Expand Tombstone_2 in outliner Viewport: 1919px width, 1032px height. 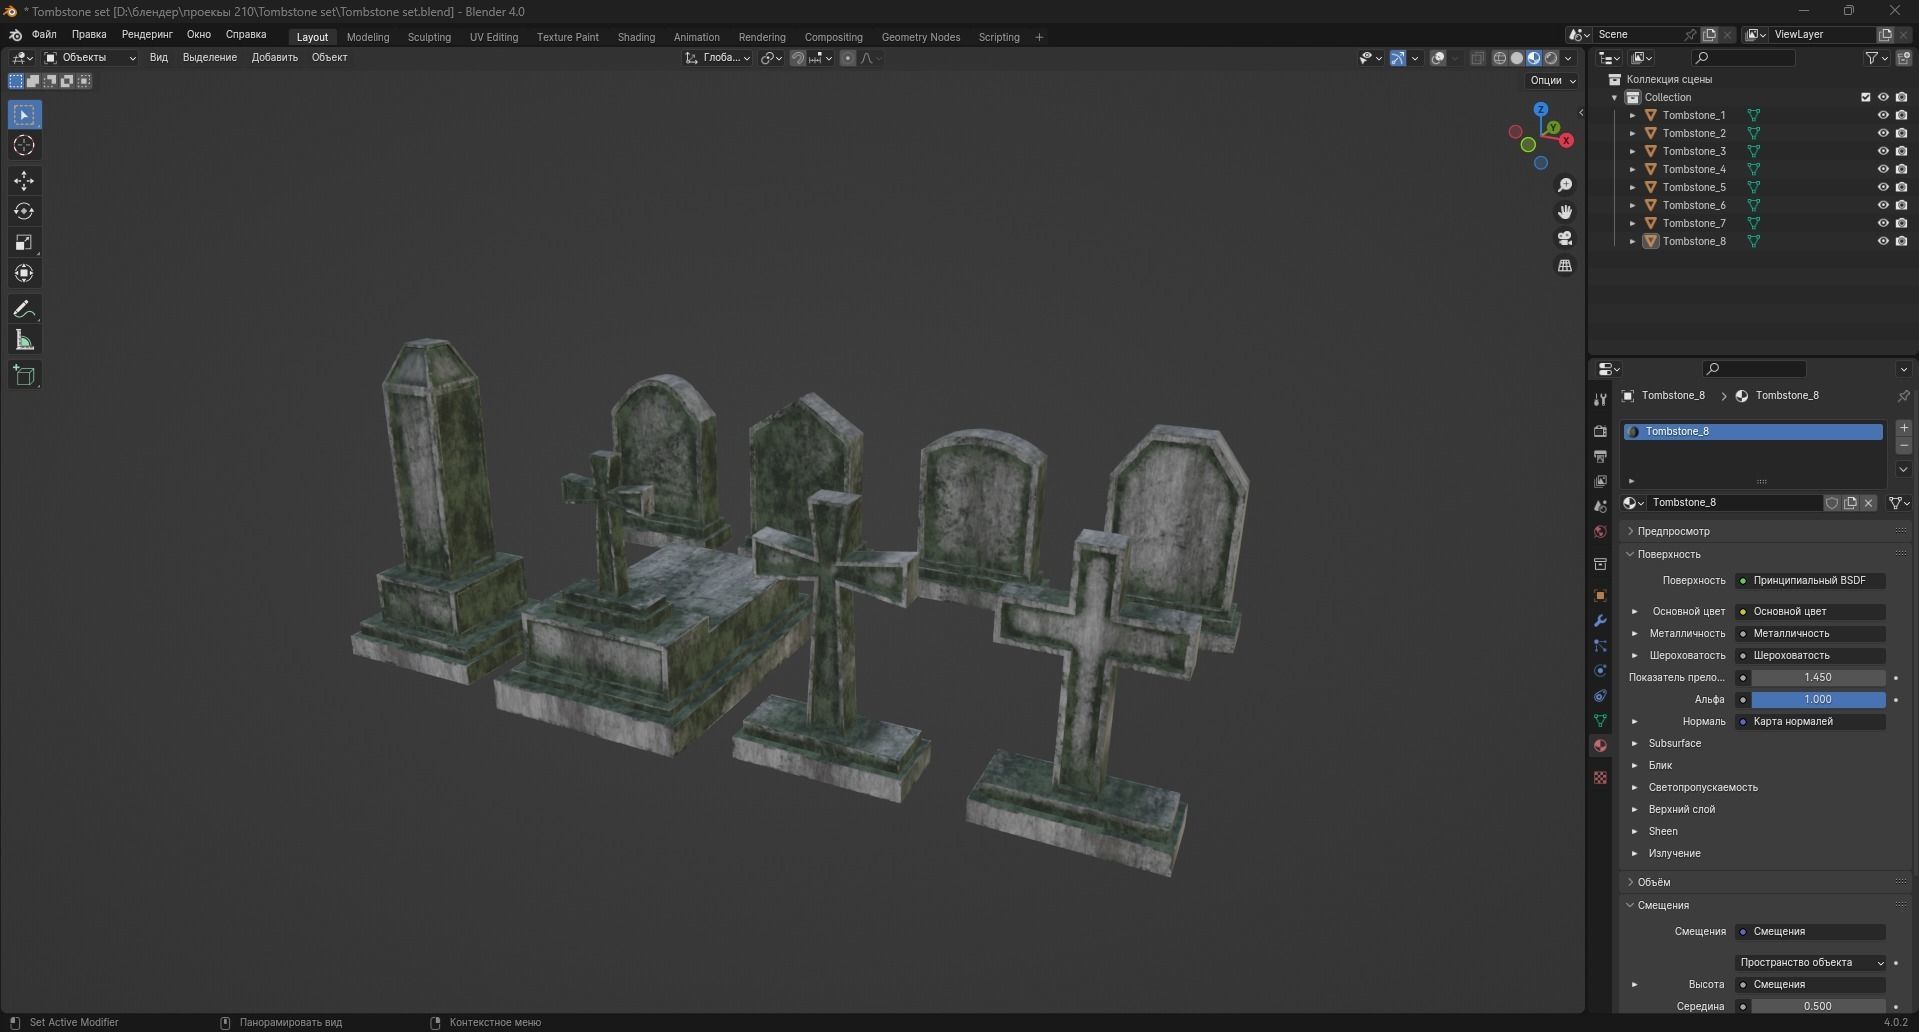tap(1633, 133)
